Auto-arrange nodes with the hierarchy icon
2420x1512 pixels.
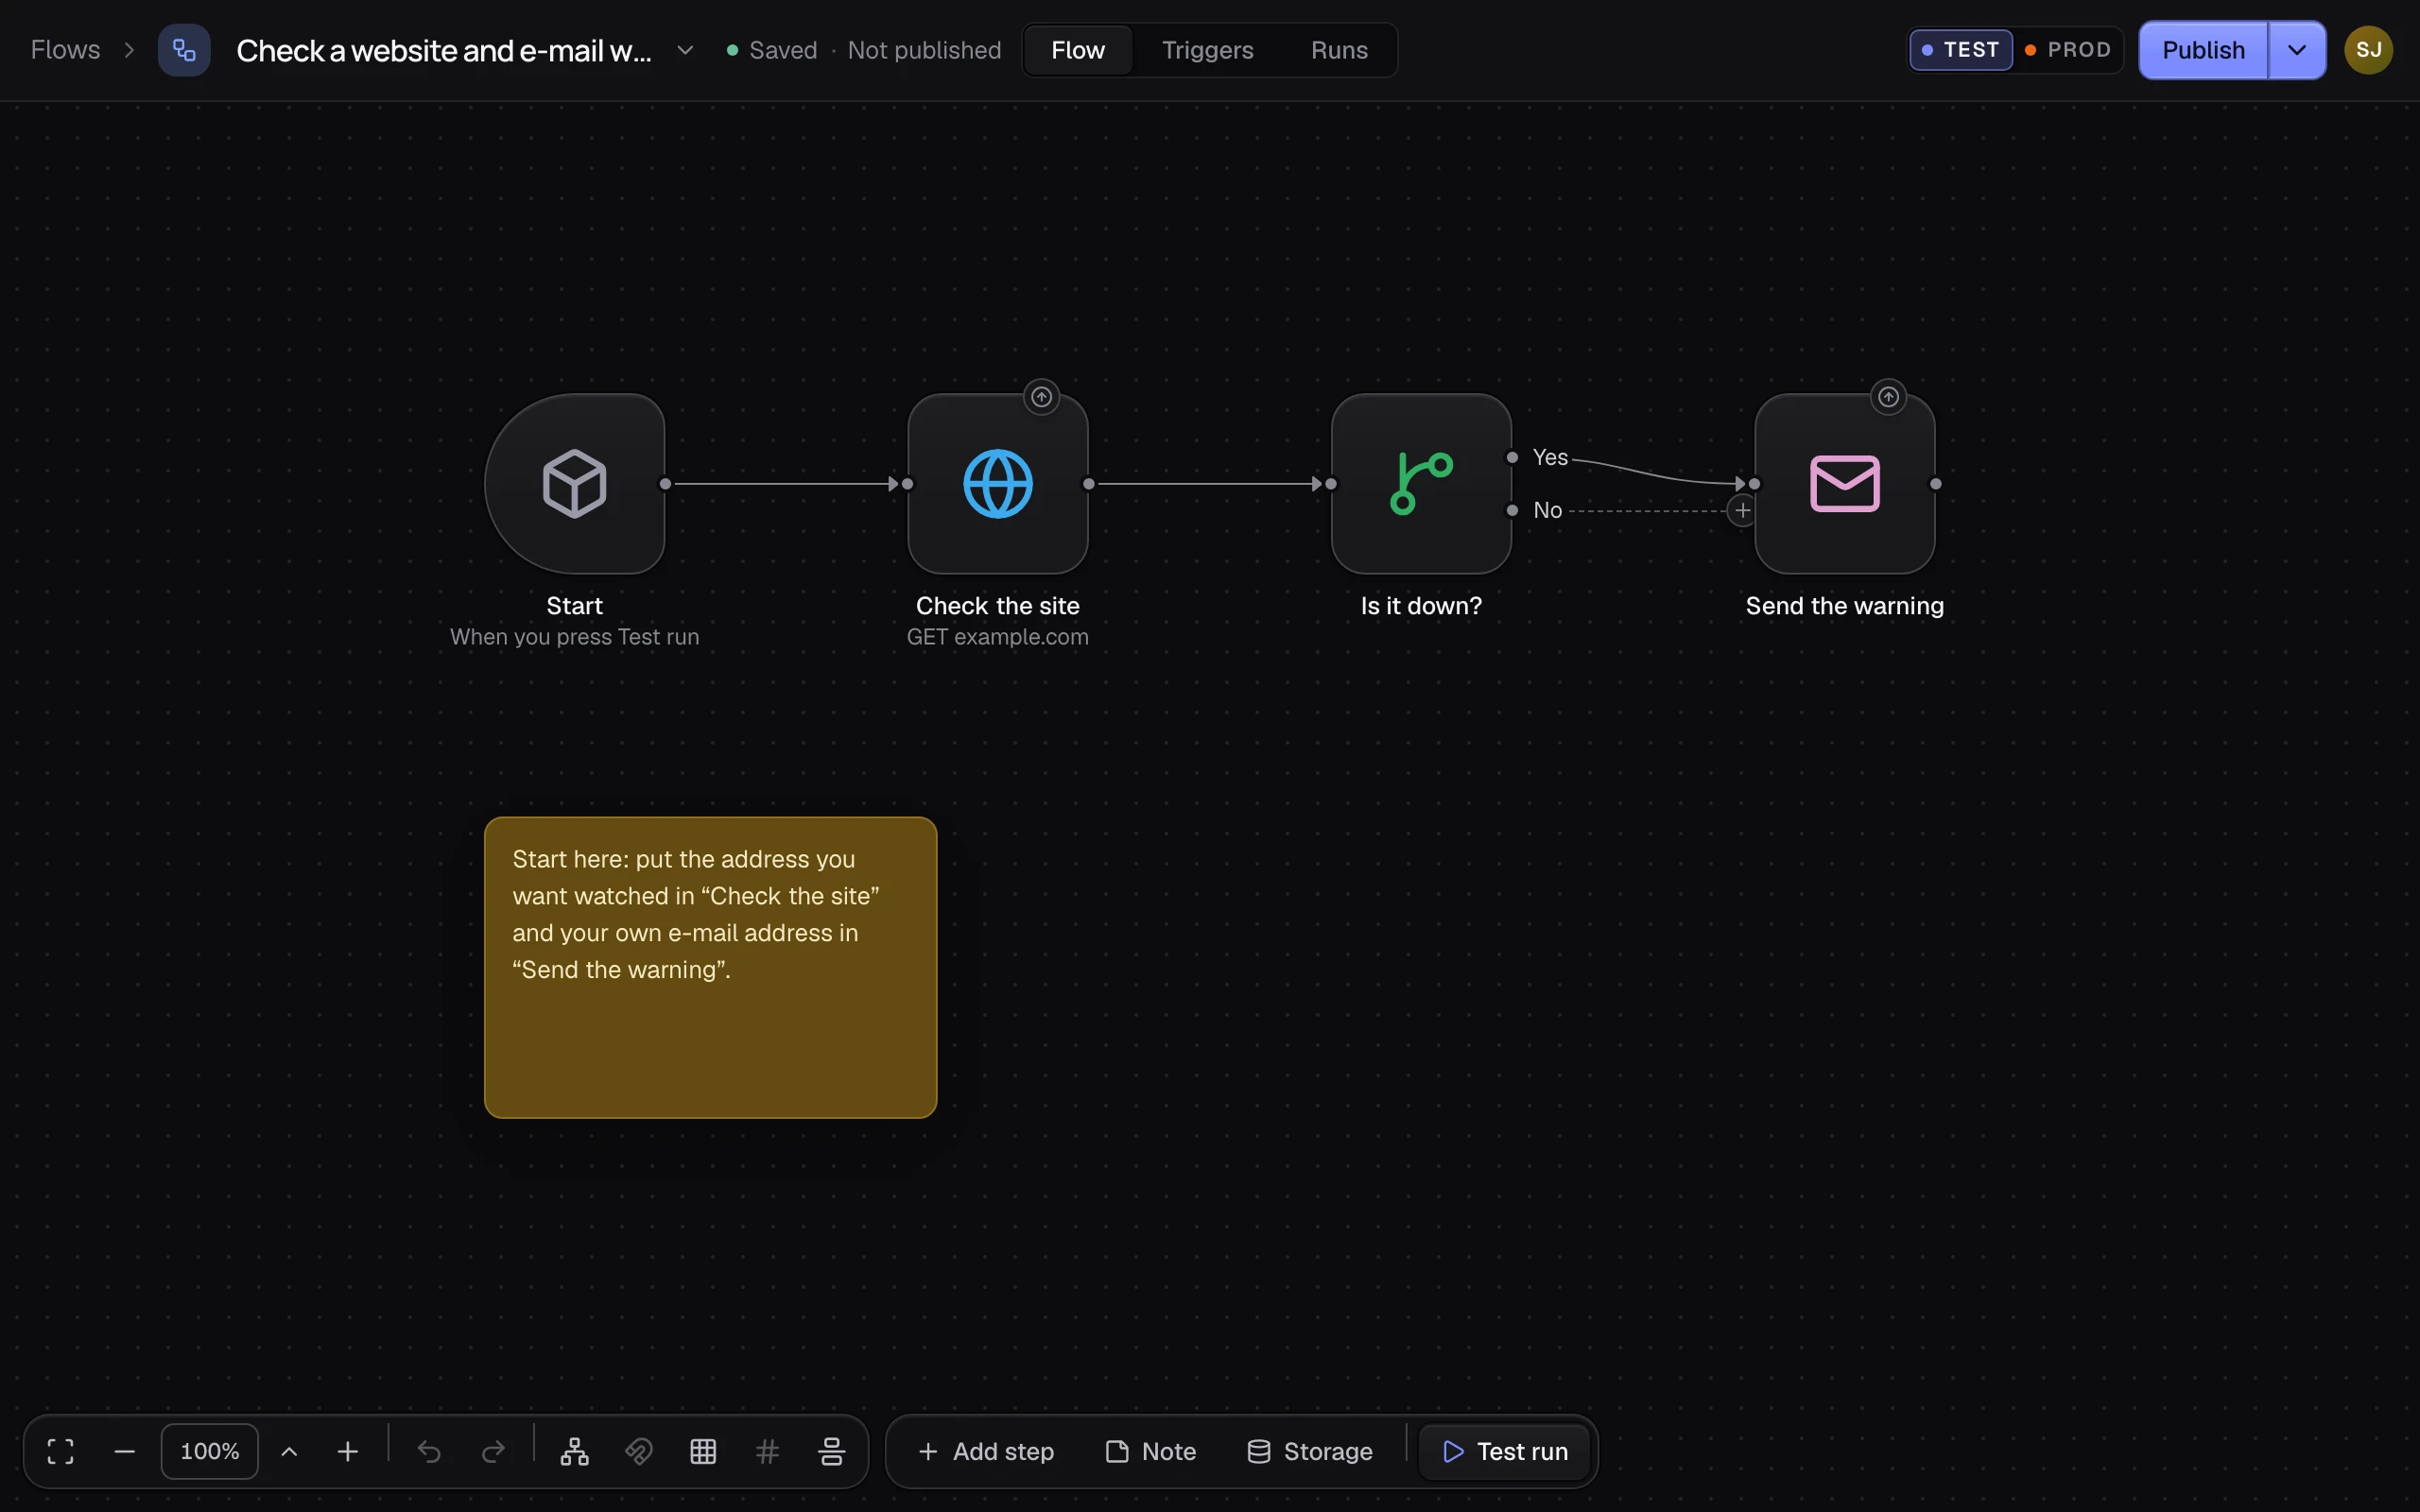coord(574,1451)
